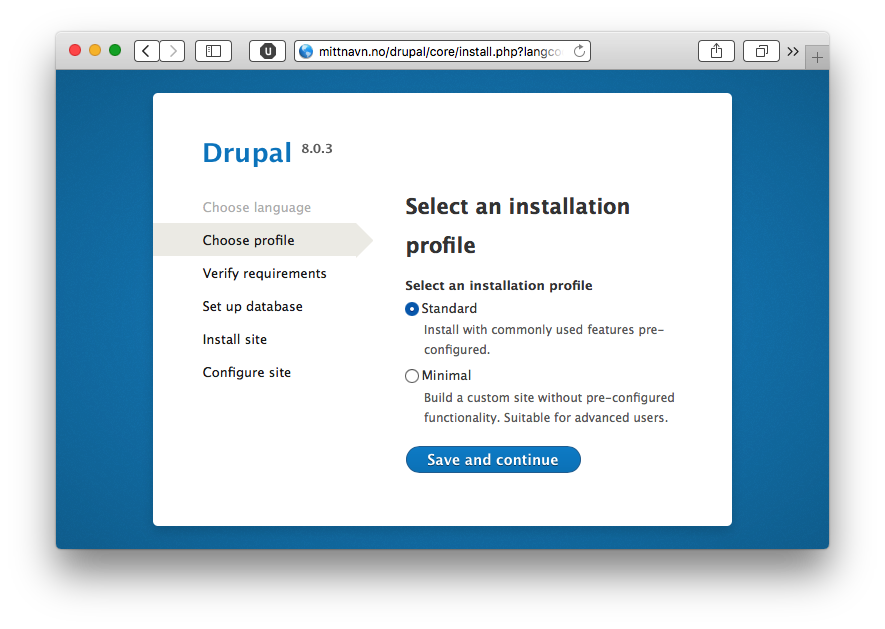This screenshot has width=885, height=629.
Task: Go forward with the Safari forward arrow
Action: coord(172,51)
